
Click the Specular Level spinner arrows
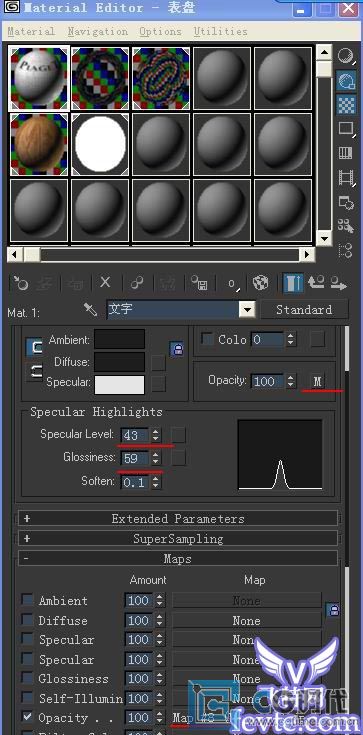[156, 435]
